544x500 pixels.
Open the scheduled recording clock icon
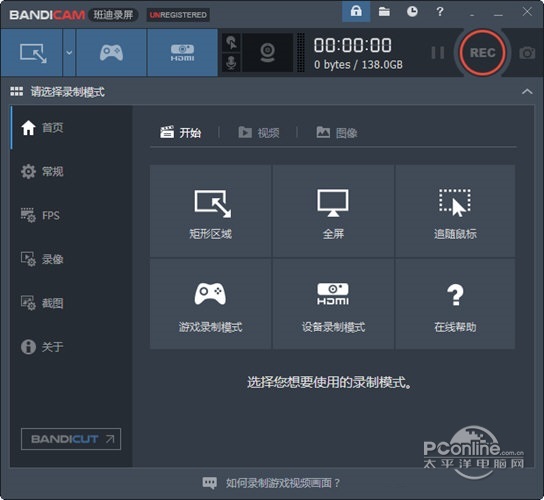[412, 11]
